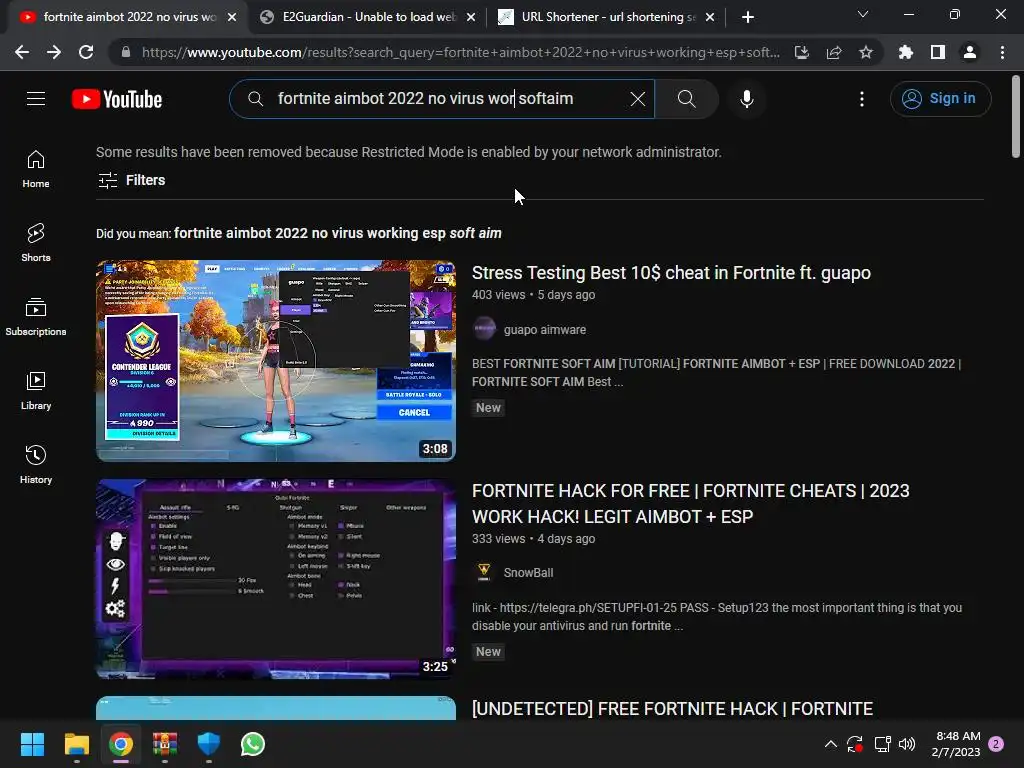
Task: Open Shorts in the sidebar
Action: pyautogui.click(x=36, y=242)
